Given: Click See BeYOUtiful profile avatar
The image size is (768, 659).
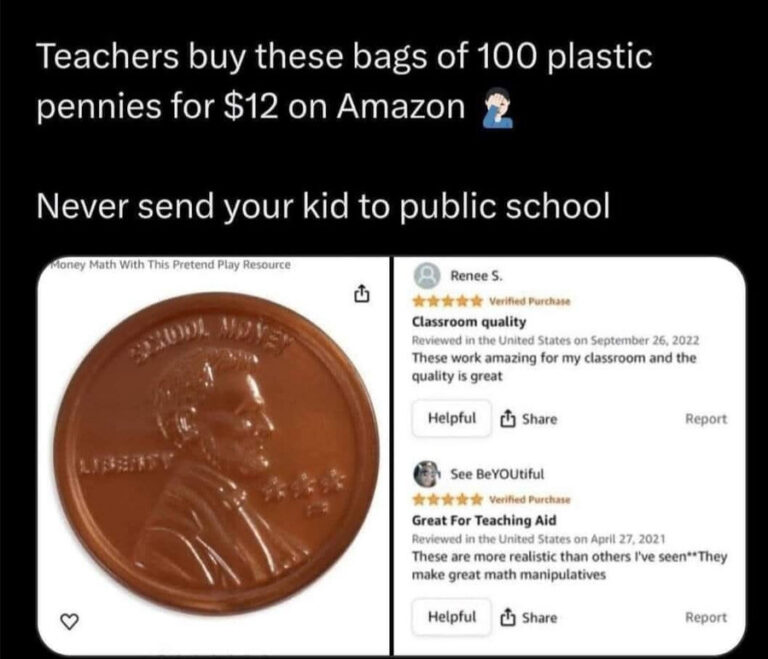Looking at the screenshot, I should [427, 474].
